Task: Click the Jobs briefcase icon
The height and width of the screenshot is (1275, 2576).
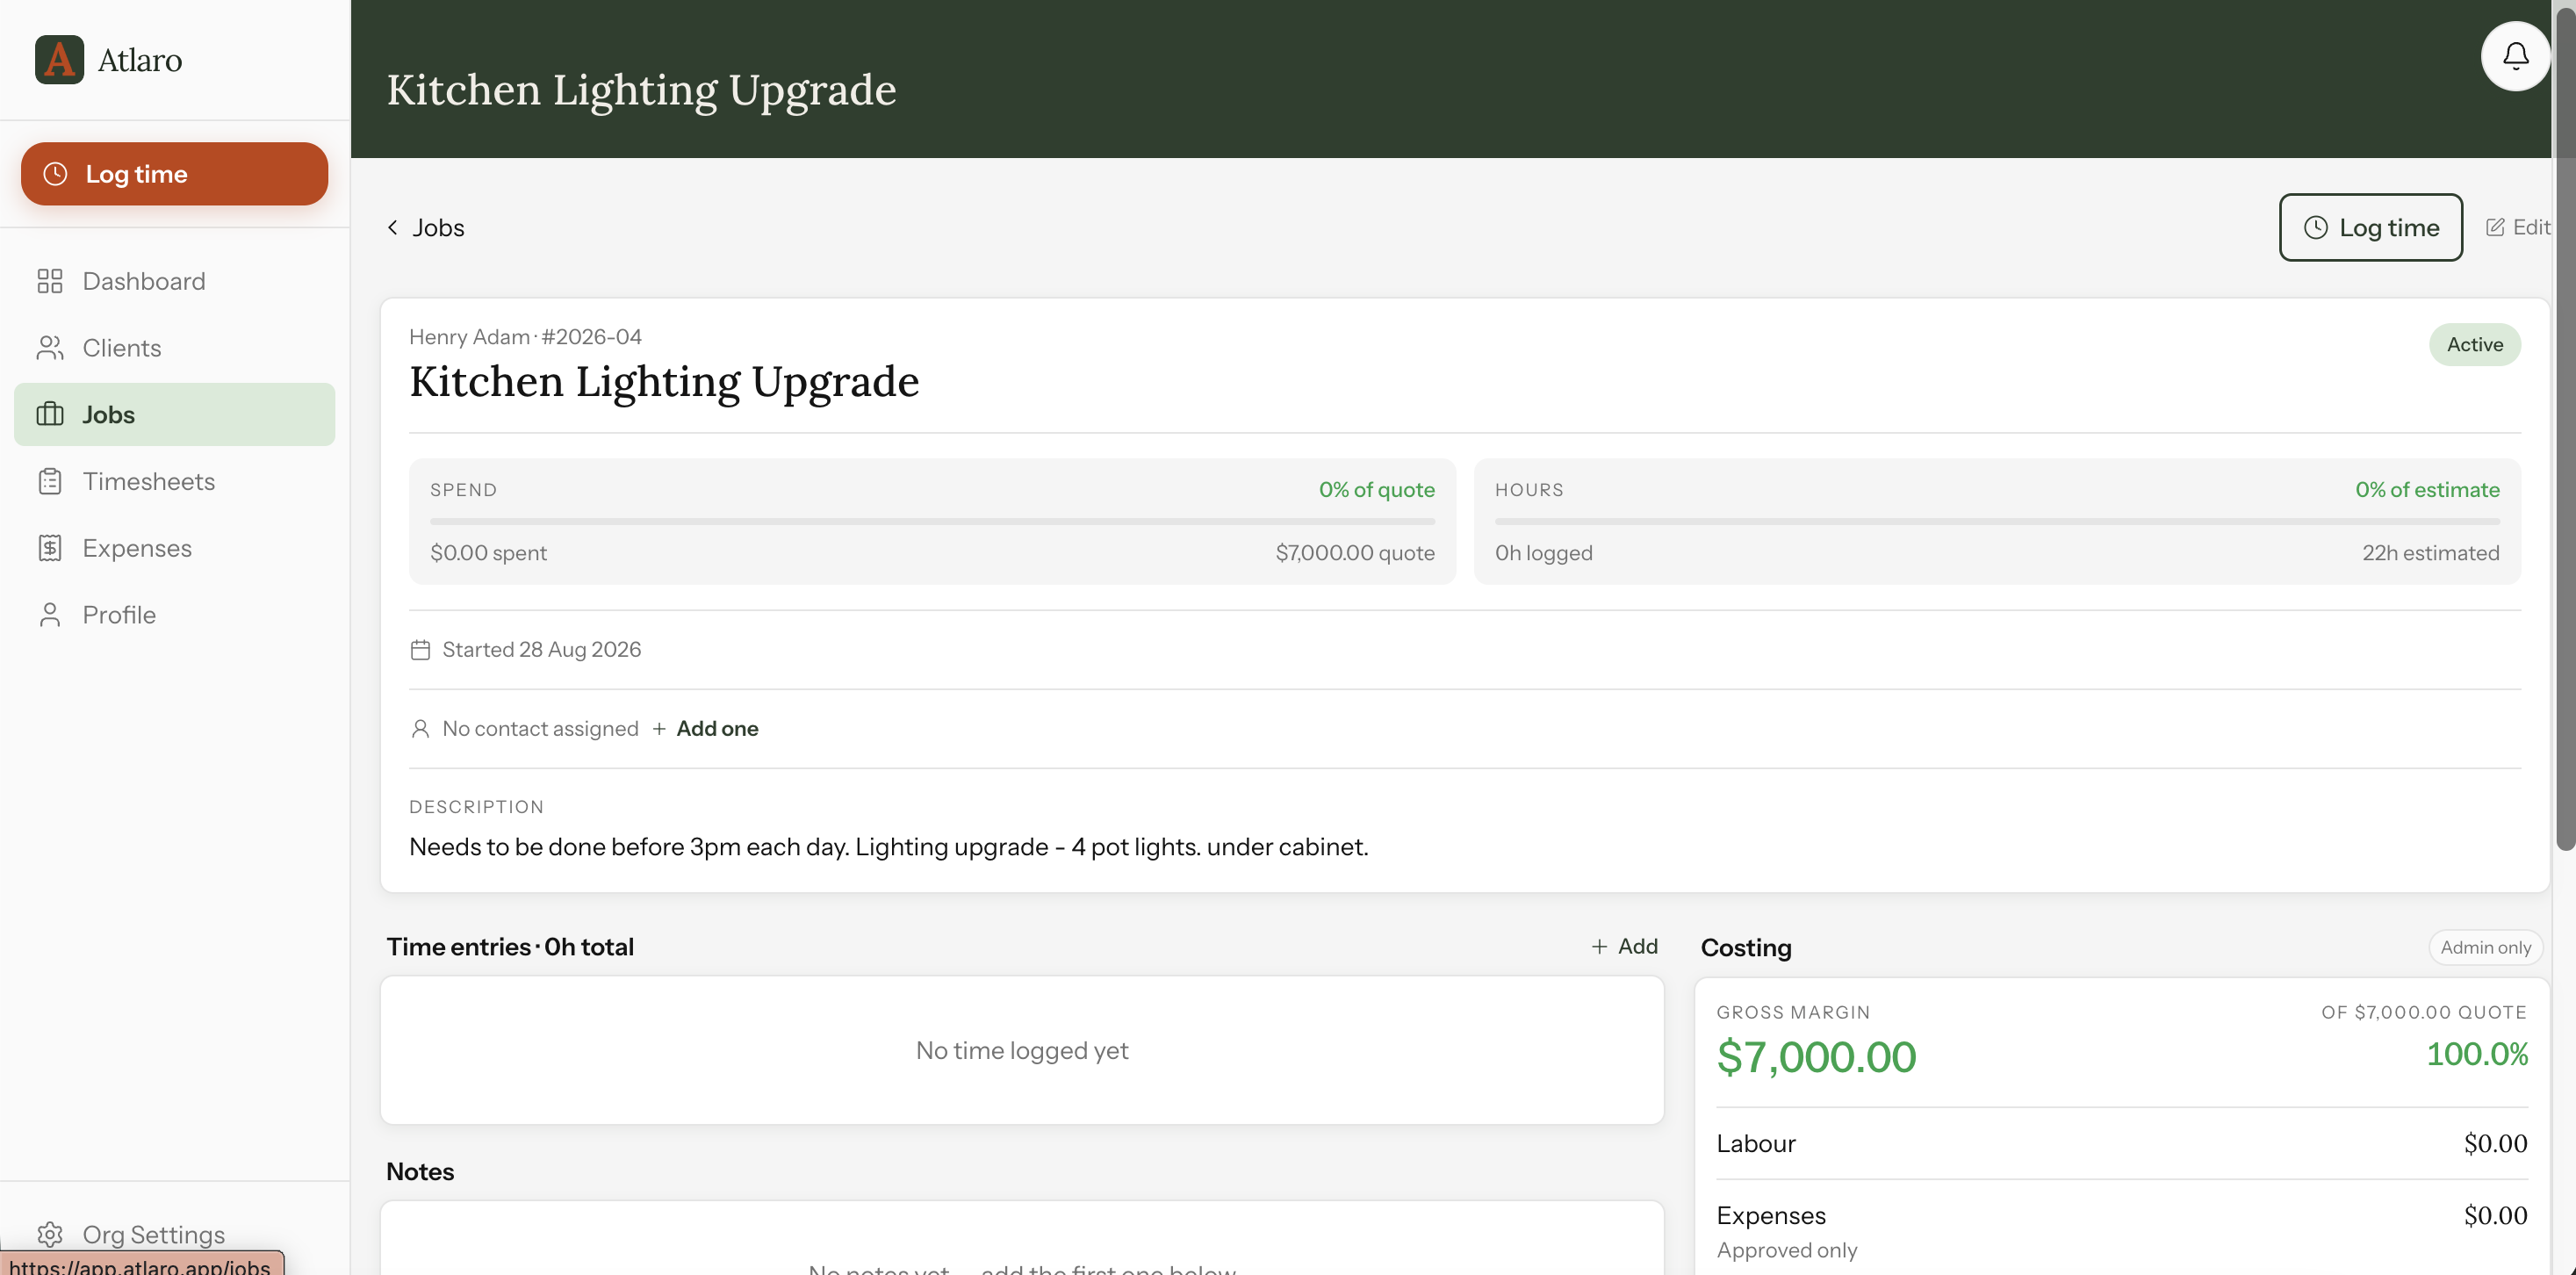Action: pos(50,414)
